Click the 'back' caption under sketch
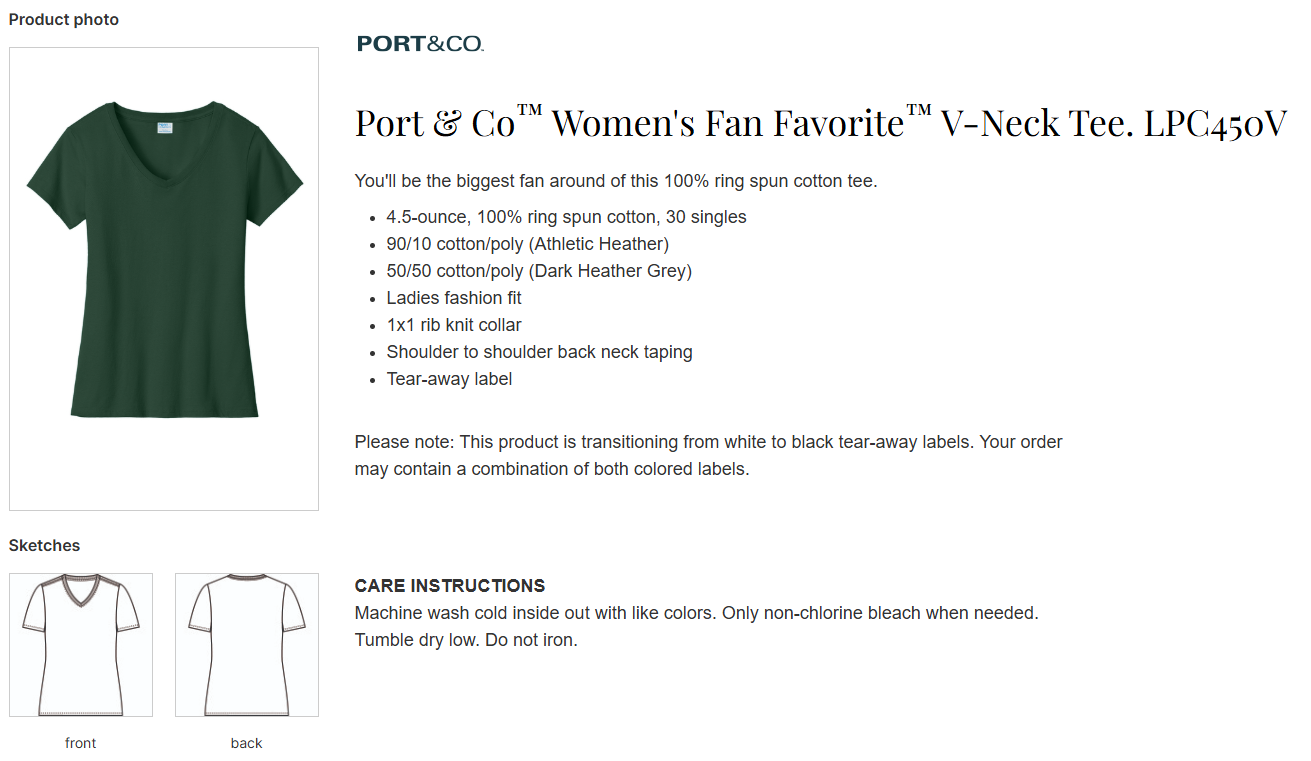 tap(247, 743)
